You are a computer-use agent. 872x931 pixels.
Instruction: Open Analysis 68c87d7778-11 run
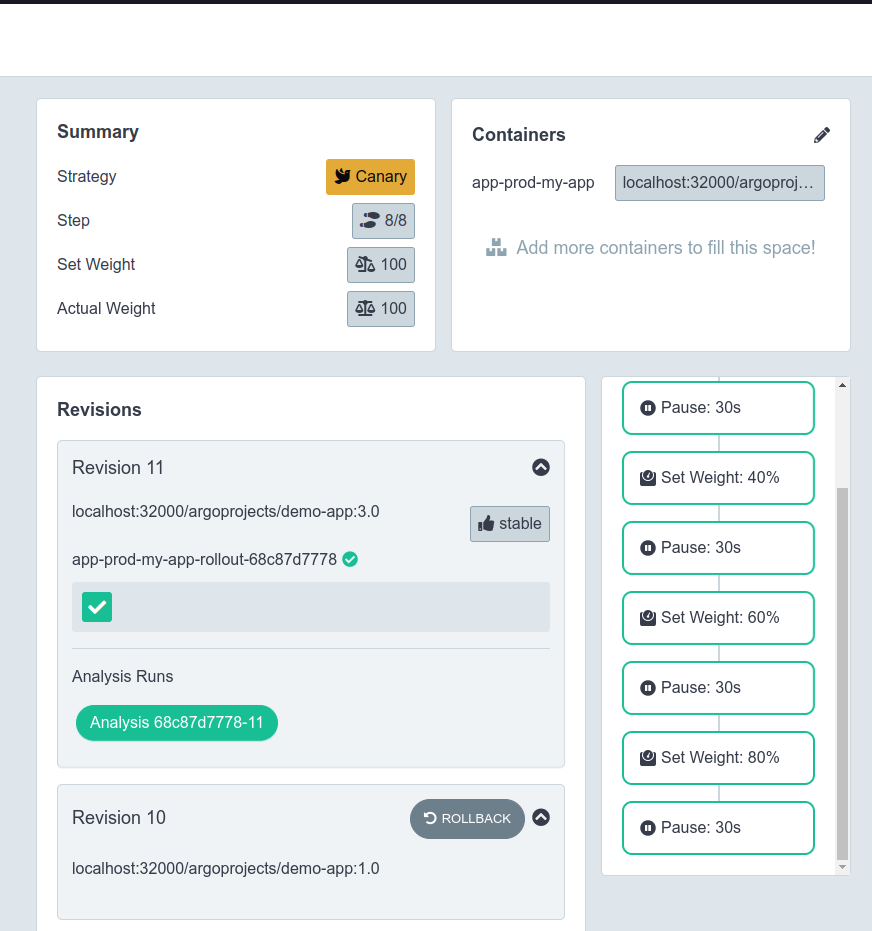pos(176,723)
